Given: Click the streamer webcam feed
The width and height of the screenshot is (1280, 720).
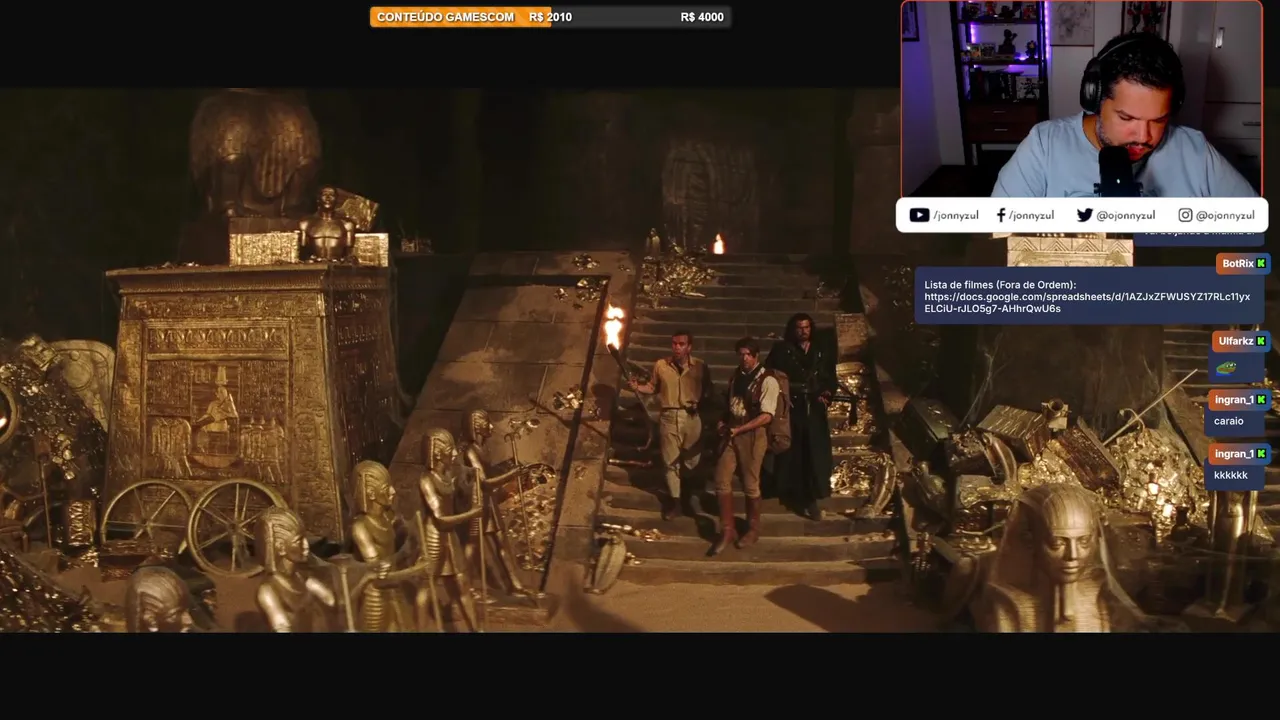Looking at the screenshot, I should (1082, 99).
